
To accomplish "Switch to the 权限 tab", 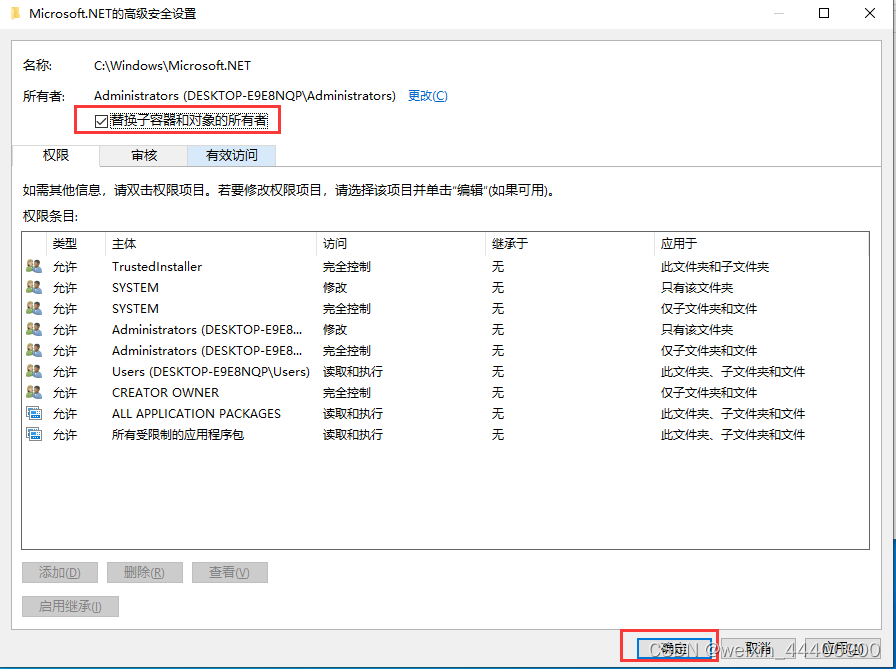I will click(x=55, y=155).
